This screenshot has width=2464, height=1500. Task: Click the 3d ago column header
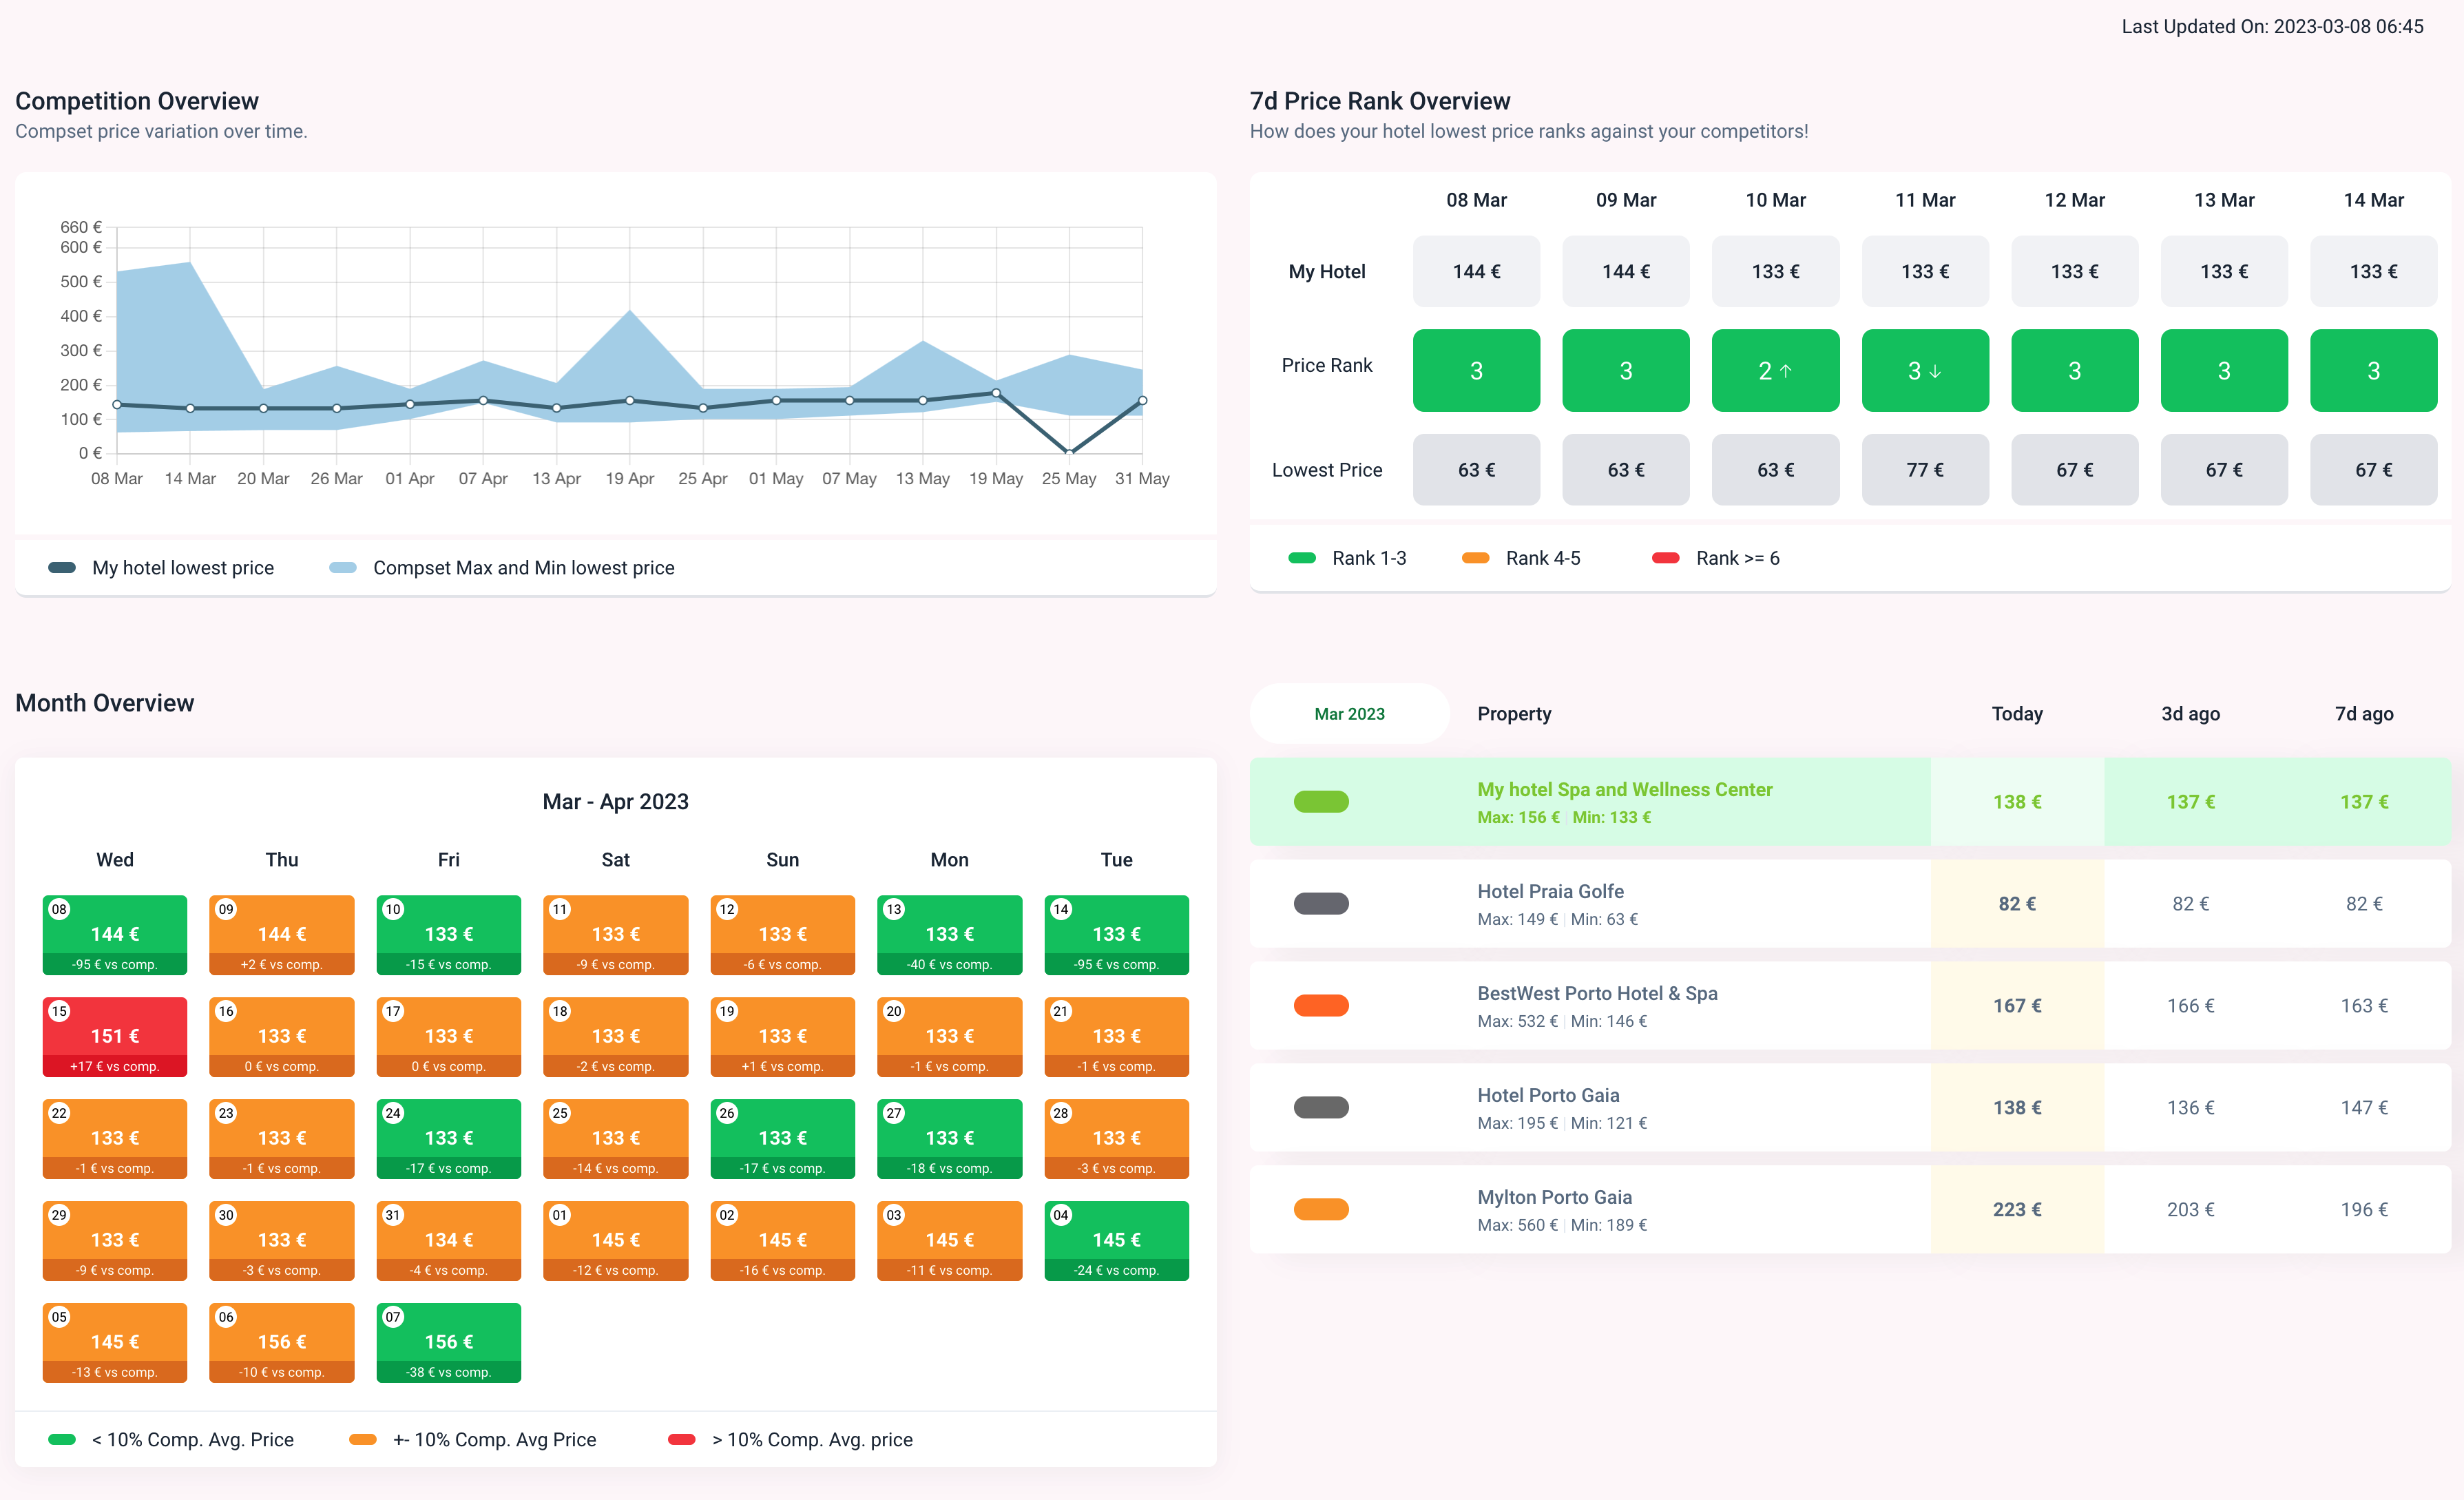tap(2190, 714)
